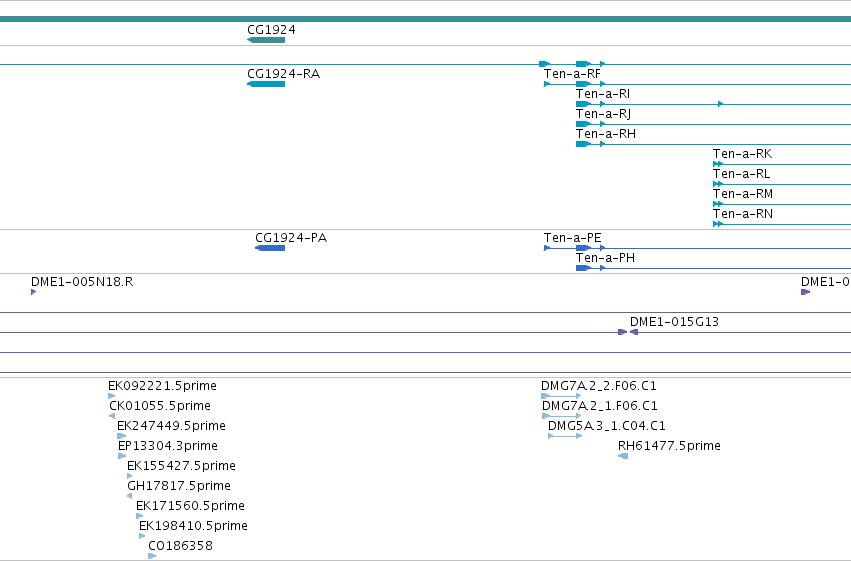Click the EP13304.3prime arrow glyph
Viewport: 851px width, 561px height.
(x=122, y=456)
